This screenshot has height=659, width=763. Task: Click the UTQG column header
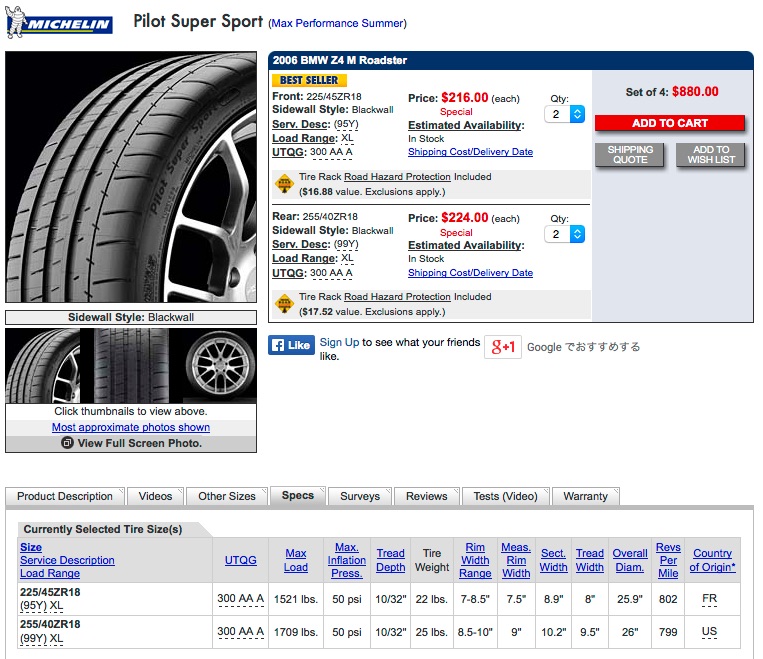pyautogui.click(x=240, y=560)
